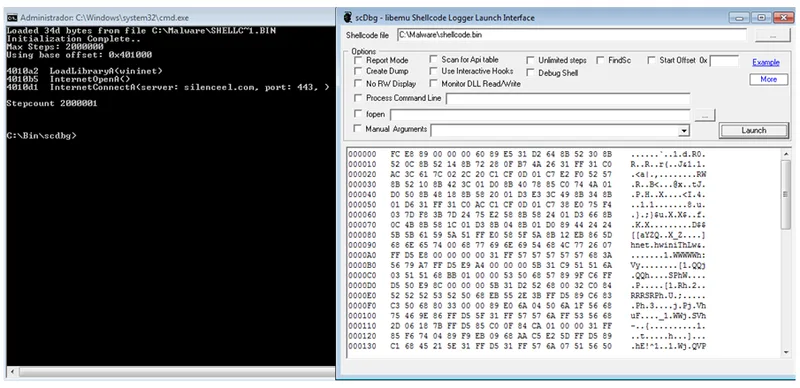Focus the Shellcode file path field
Viewport: 800px width, 388px height.
(x=571, y=35)
